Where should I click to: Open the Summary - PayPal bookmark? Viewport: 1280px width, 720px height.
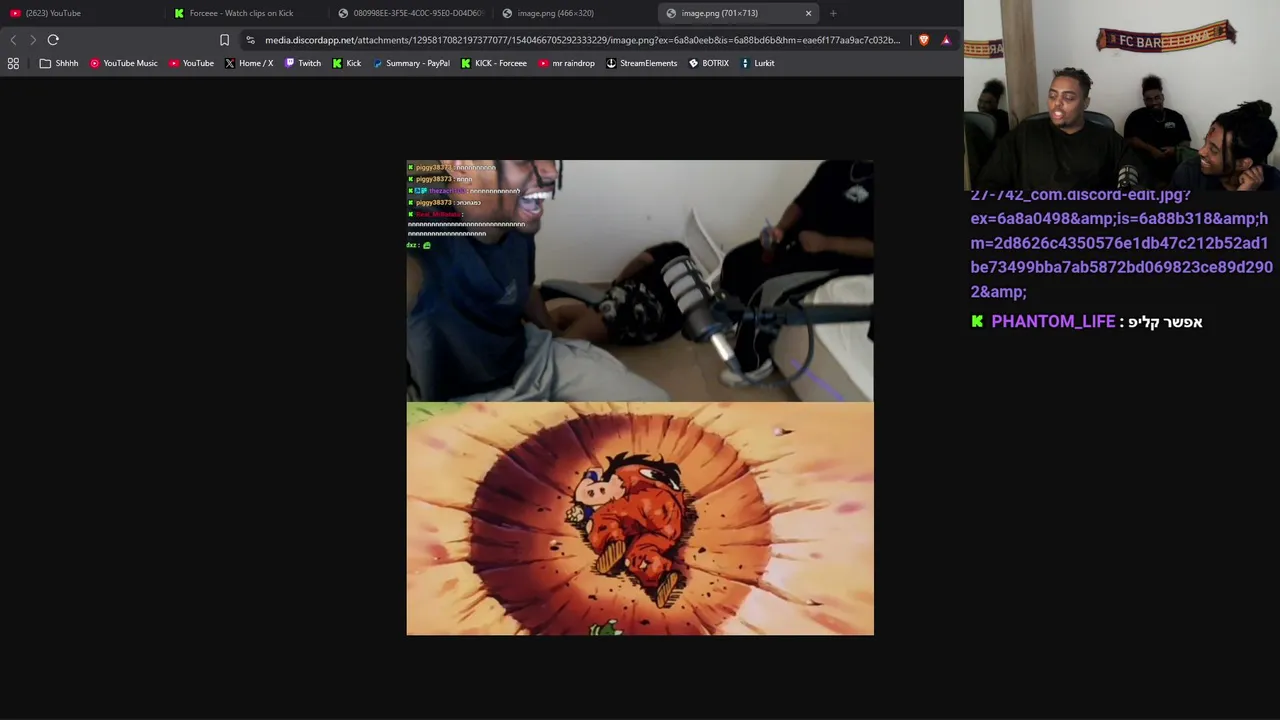tap(411, 63)
